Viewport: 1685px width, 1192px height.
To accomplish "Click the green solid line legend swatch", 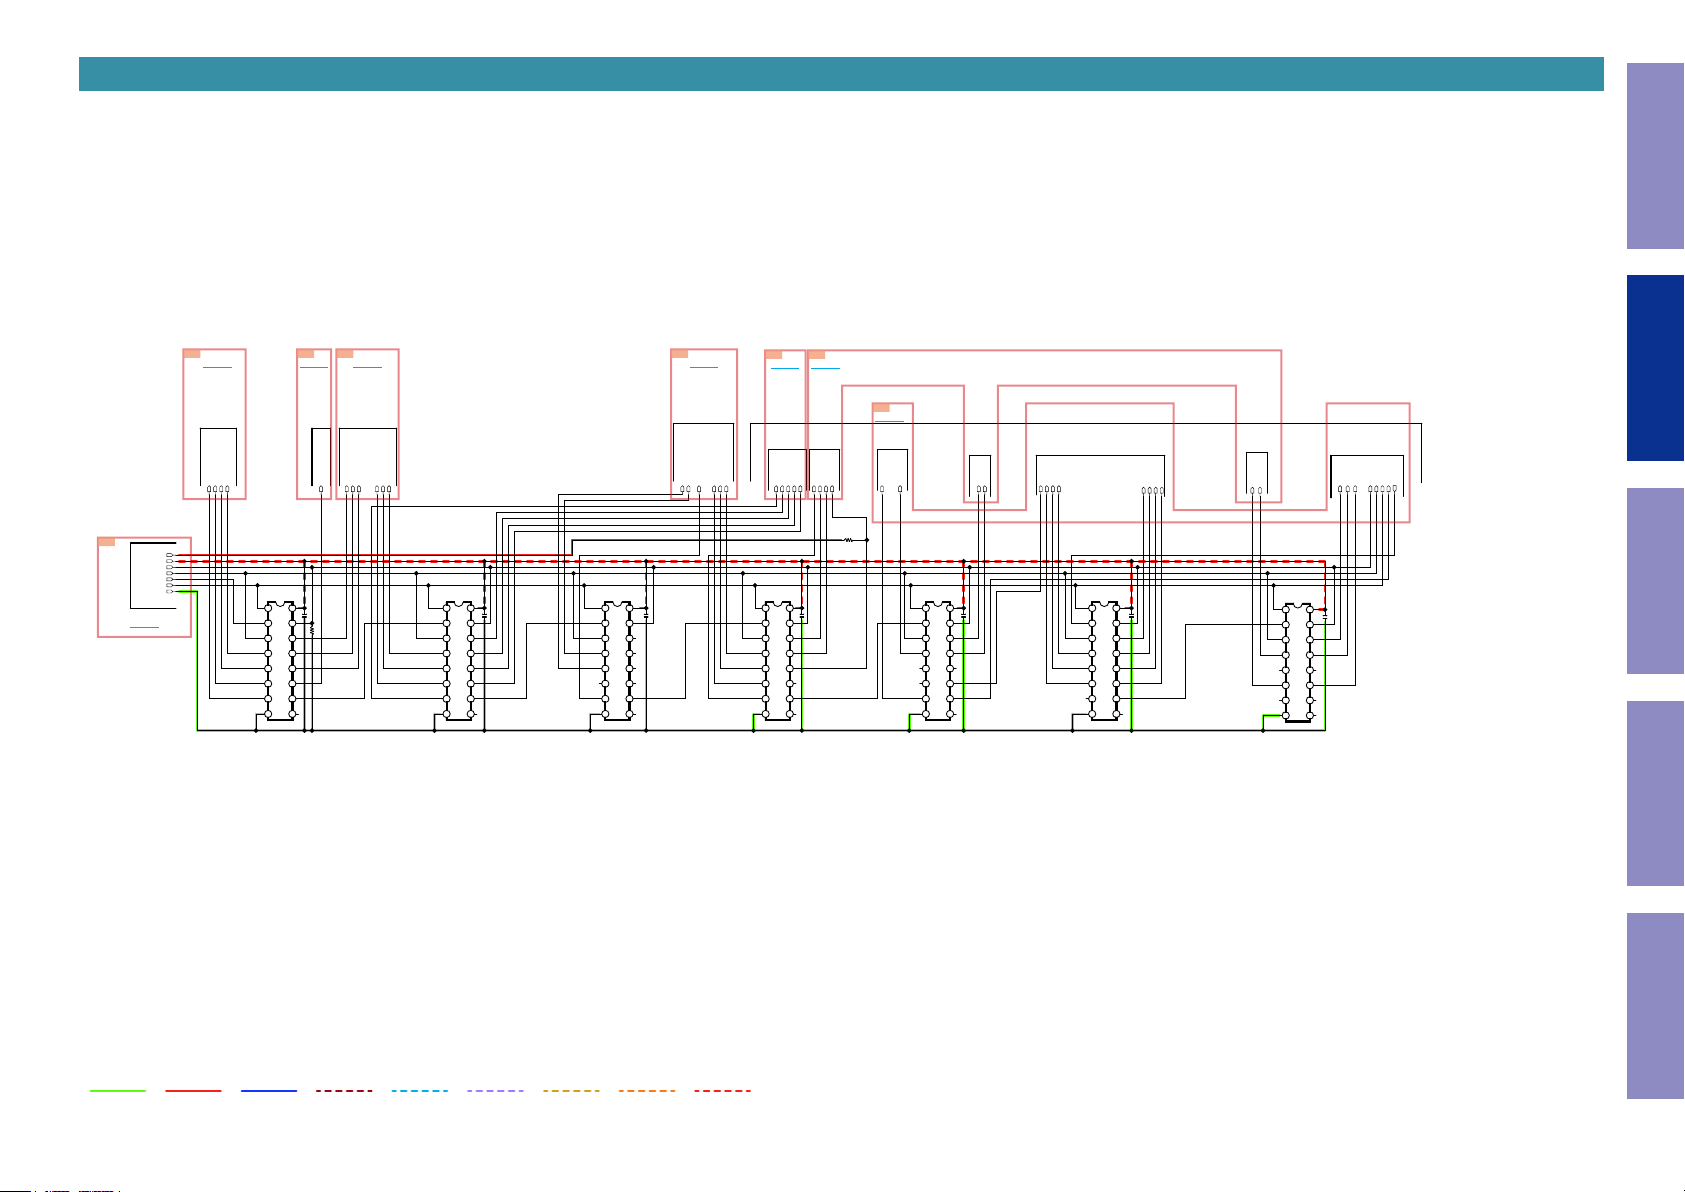I will 117,1091.
